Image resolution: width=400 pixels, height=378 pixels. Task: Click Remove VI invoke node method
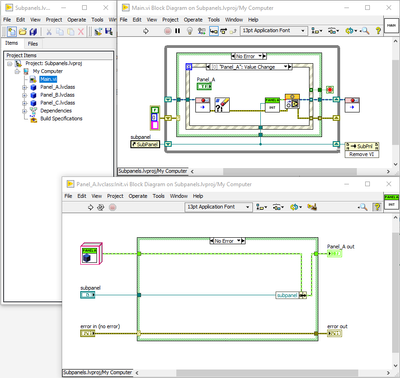pos(362,154)
